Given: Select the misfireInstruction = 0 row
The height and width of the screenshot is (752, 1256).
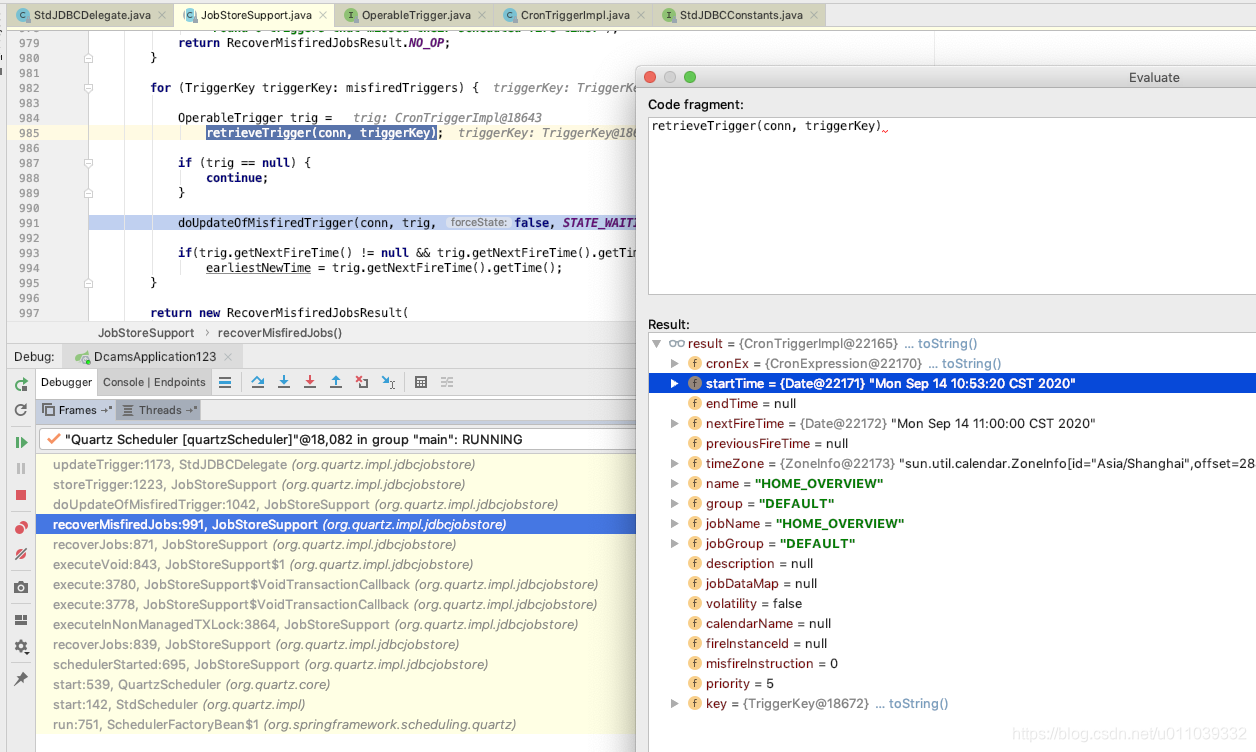Looking at the screenshot, I should tap(952, 663).
